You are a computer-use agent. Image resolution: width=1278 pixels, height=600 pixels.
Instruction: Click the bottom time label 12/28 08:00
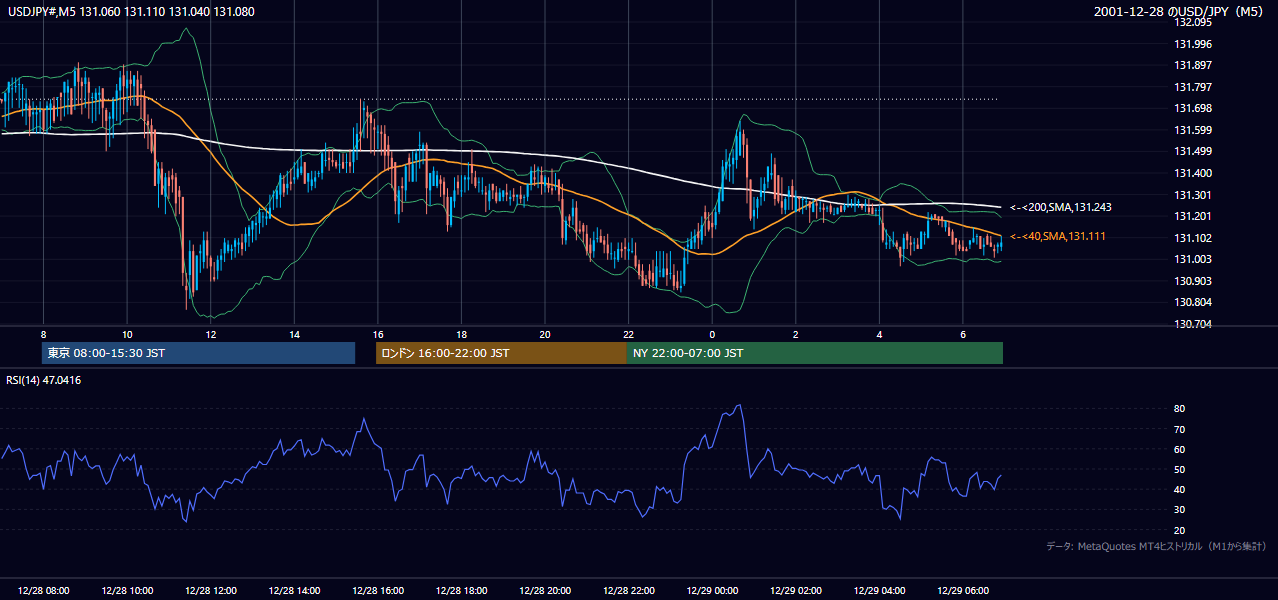pyautogui.click(x=44, y=591)
